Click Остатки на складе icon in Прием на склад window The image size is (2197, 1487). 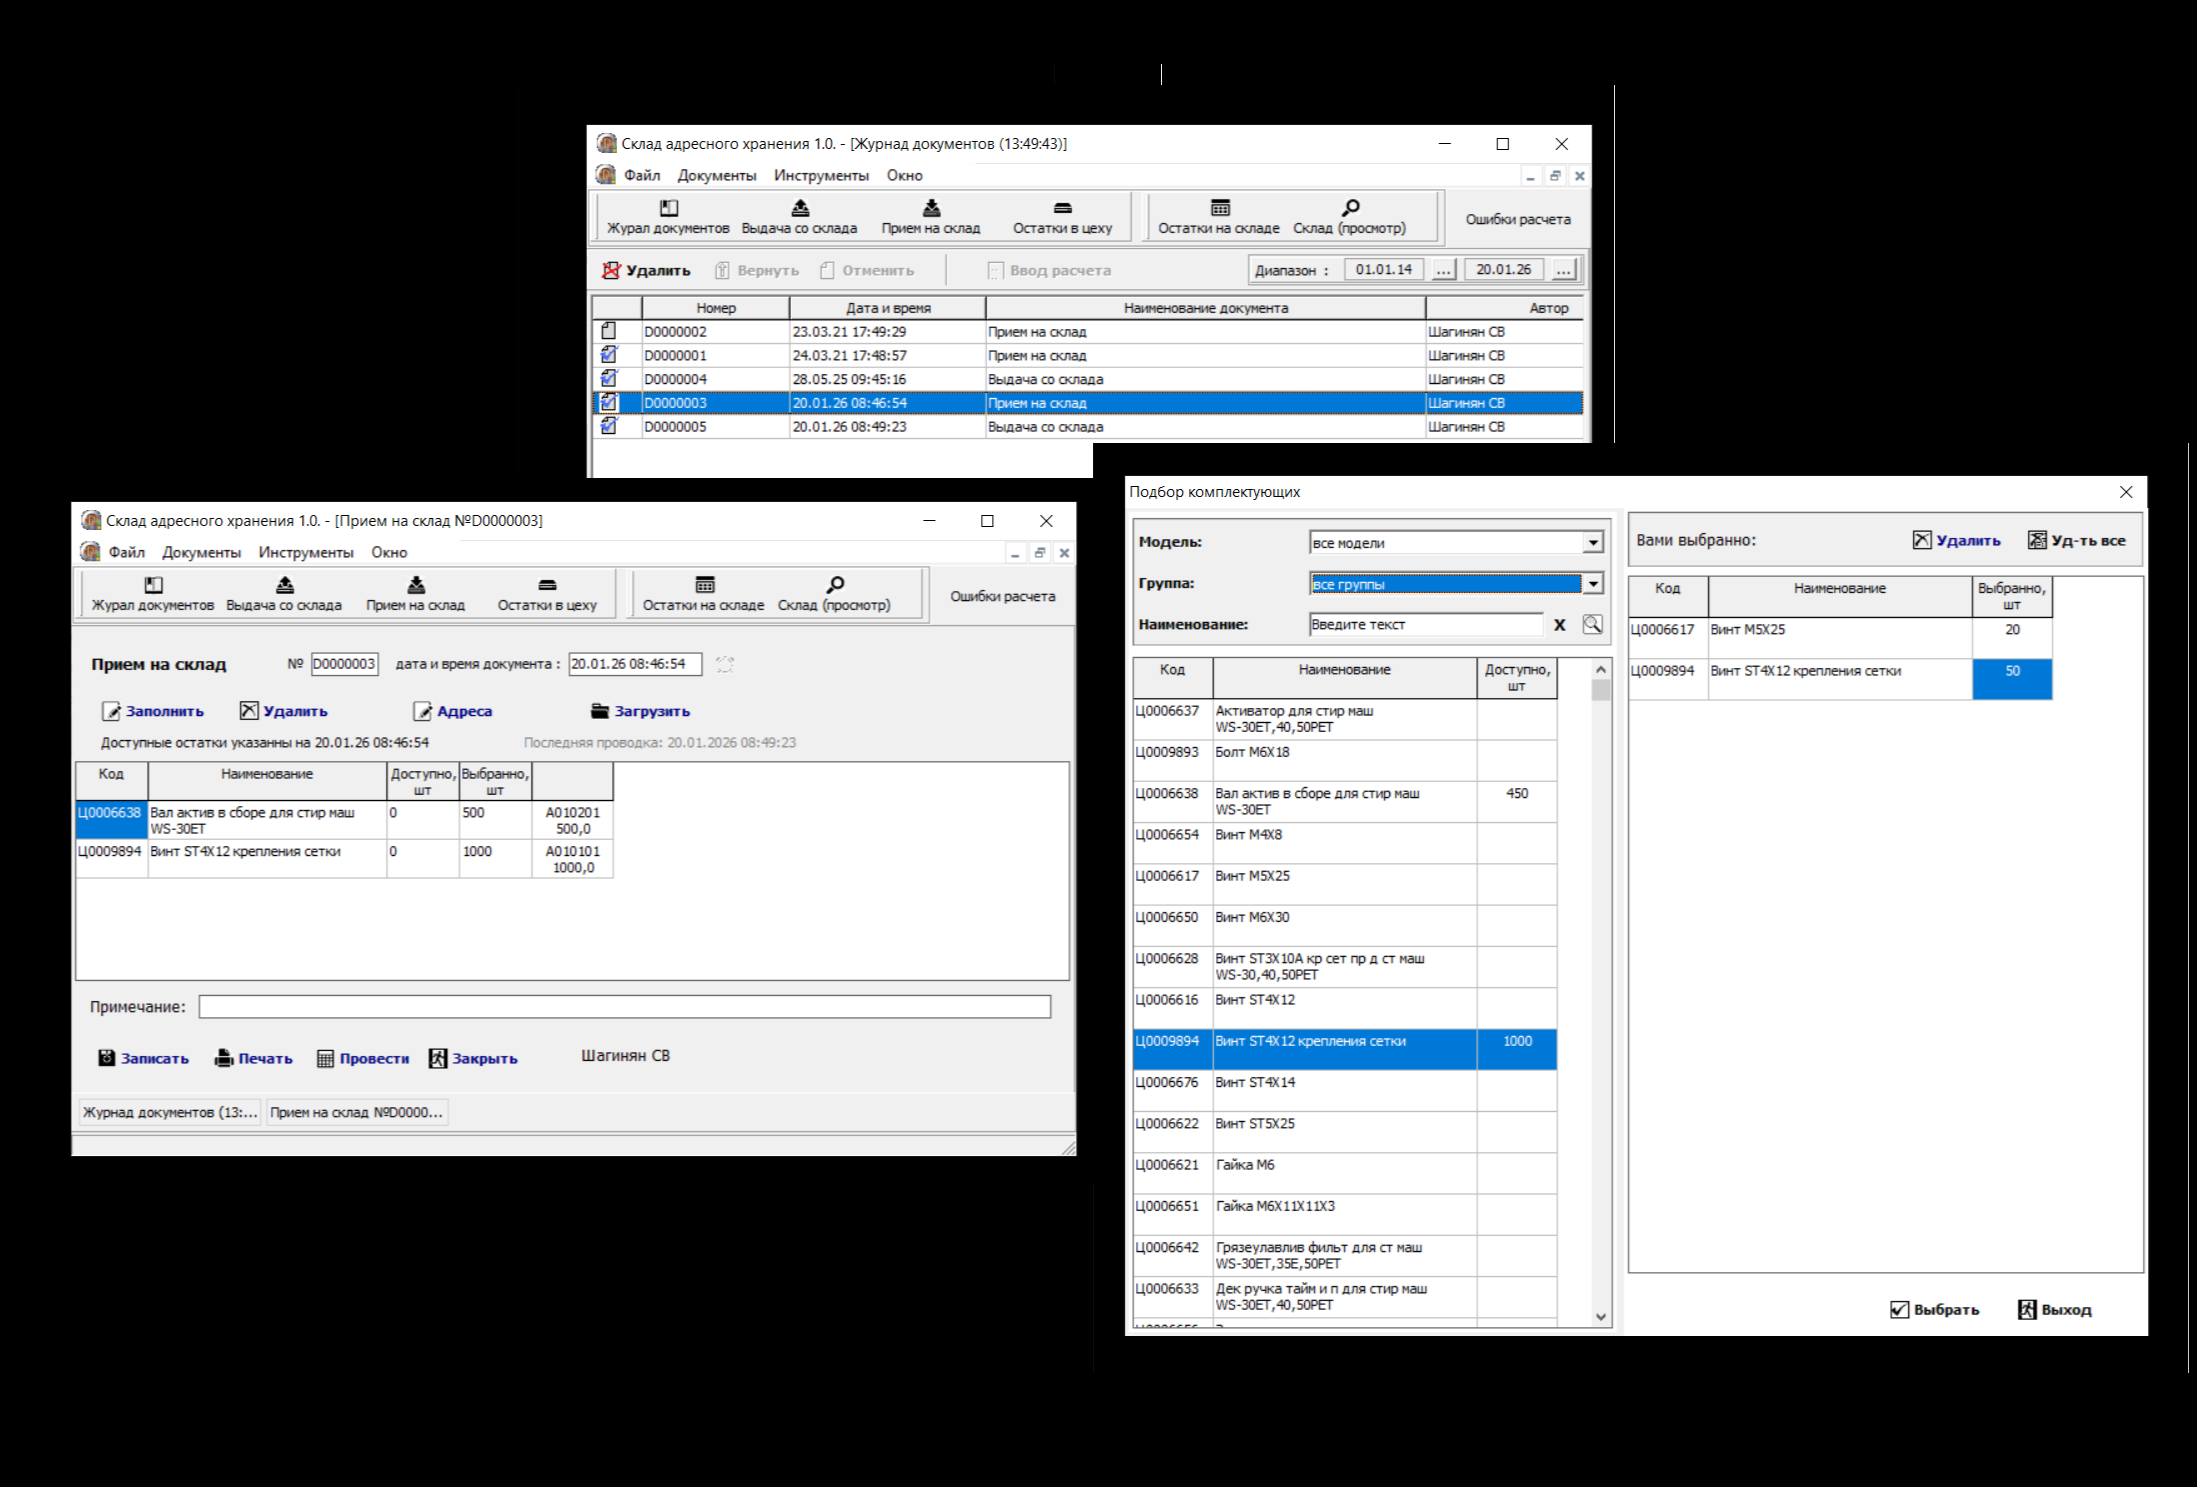[705, 585]
